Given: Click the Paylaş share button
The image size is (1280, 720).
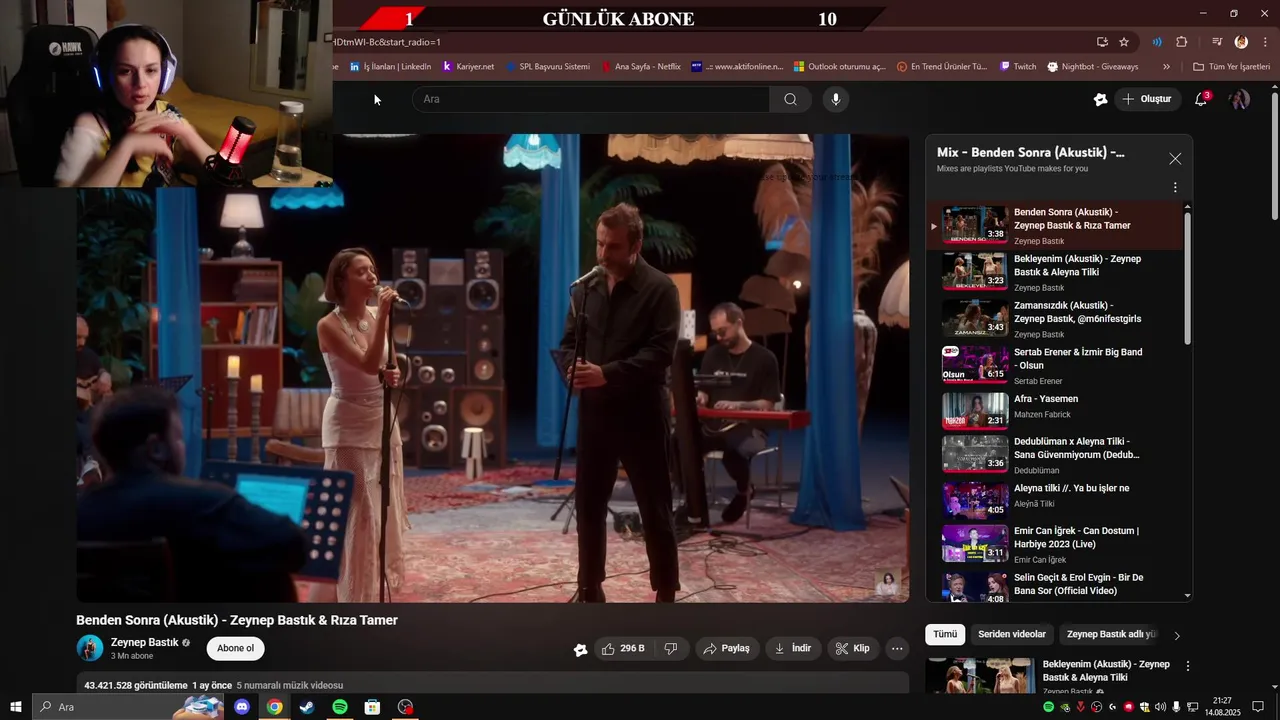Looking at the screenshot, I should tap(727, 648).
